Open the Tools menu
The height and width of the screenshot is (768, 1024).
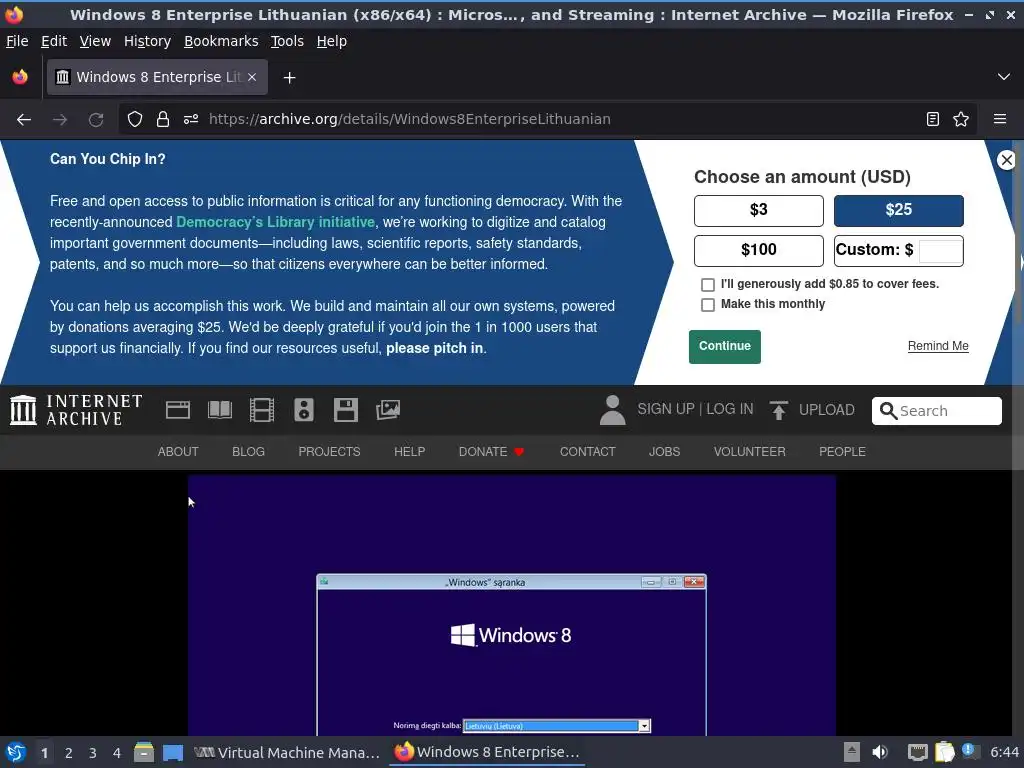click(287, 41)
